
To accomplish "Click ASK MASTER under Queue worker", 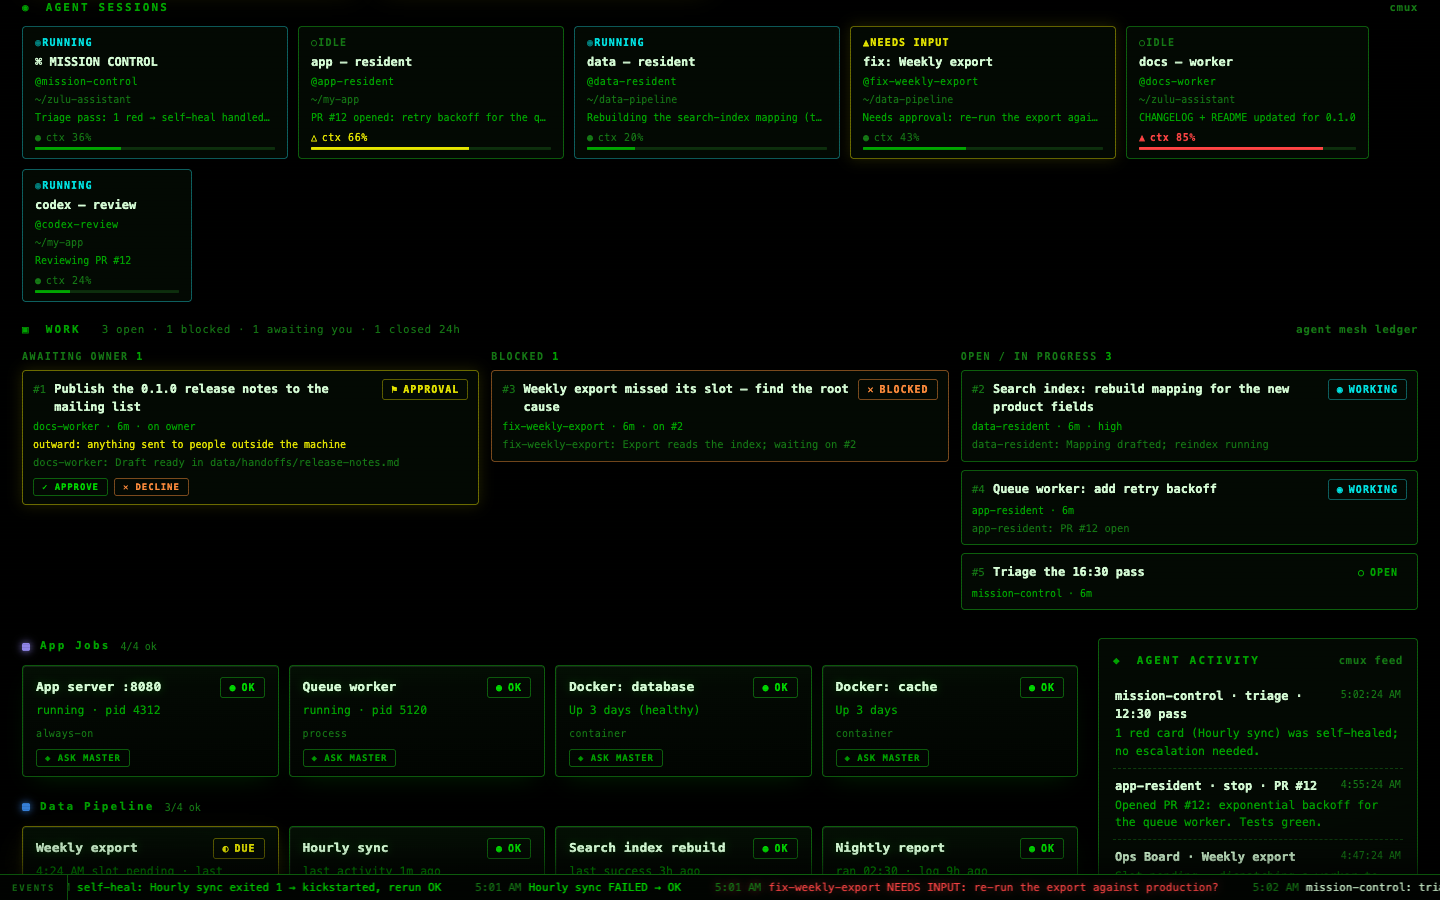I will tap(349, 758).
